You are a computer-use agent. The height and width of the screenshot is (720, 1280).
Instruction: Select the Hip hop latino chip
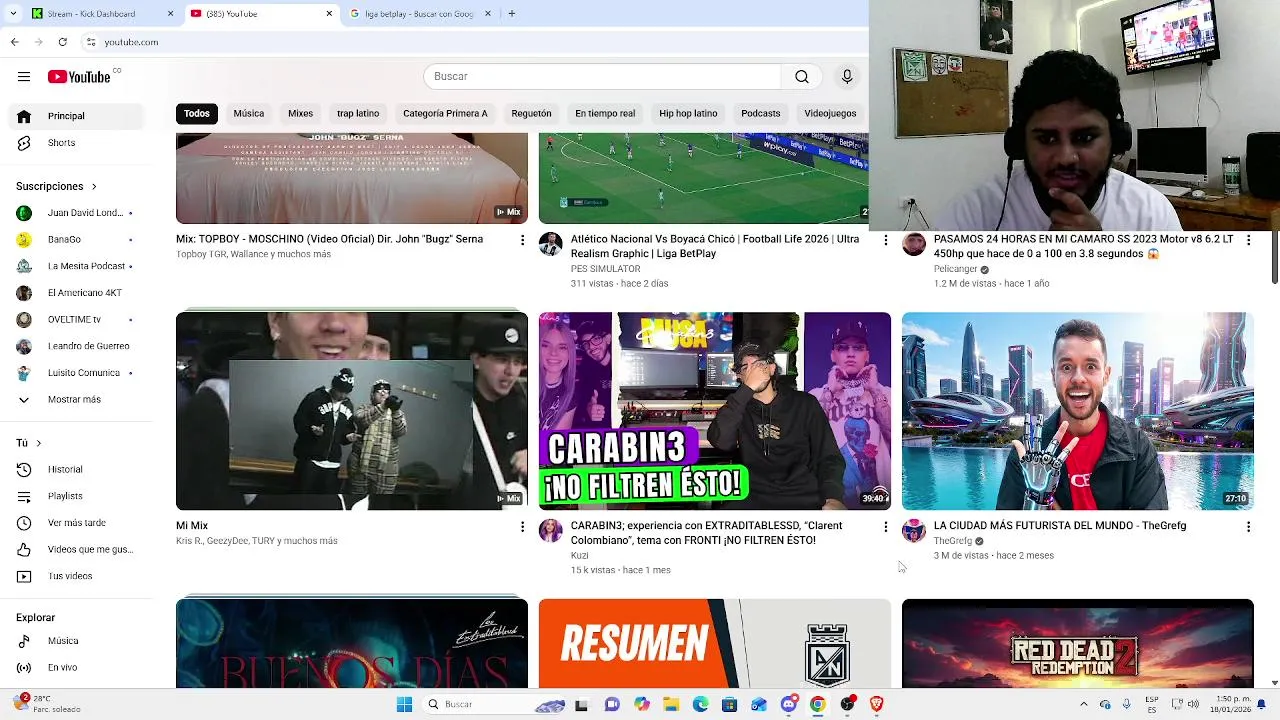pos(688,114)
